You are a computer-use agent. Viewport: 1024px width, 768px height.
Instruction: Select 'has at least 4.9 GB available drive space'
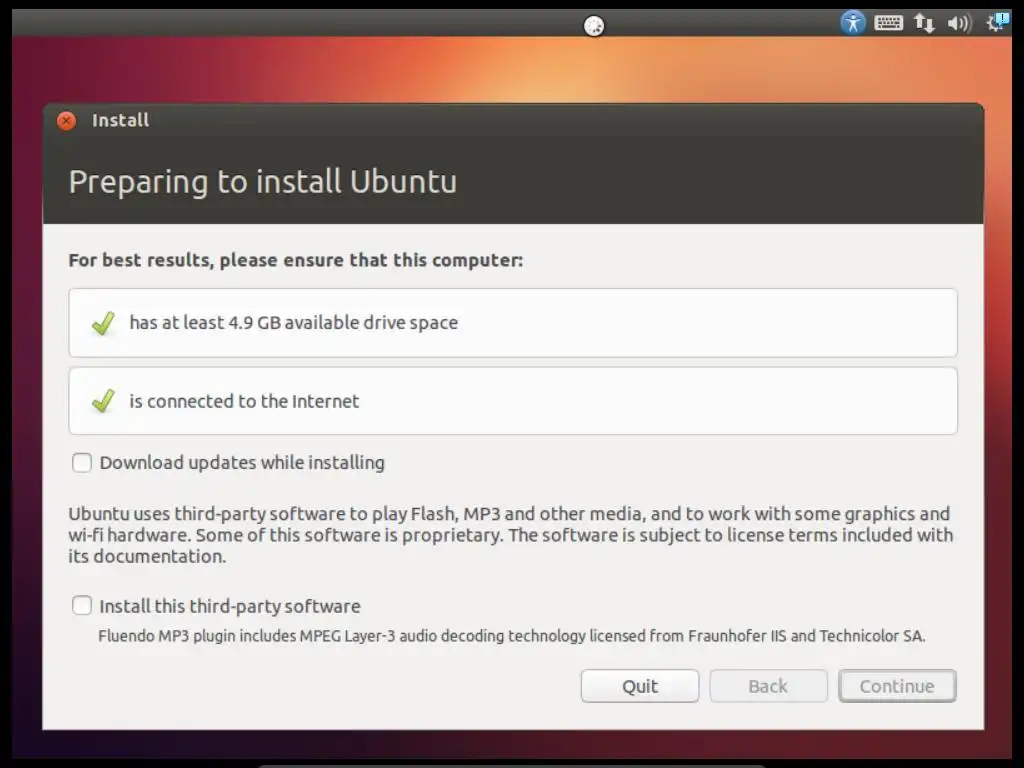[294, 323]
